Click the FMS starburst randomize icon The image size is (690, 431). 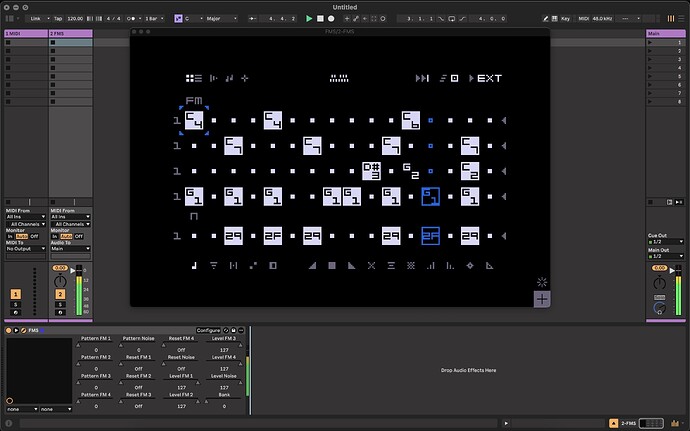542,282
